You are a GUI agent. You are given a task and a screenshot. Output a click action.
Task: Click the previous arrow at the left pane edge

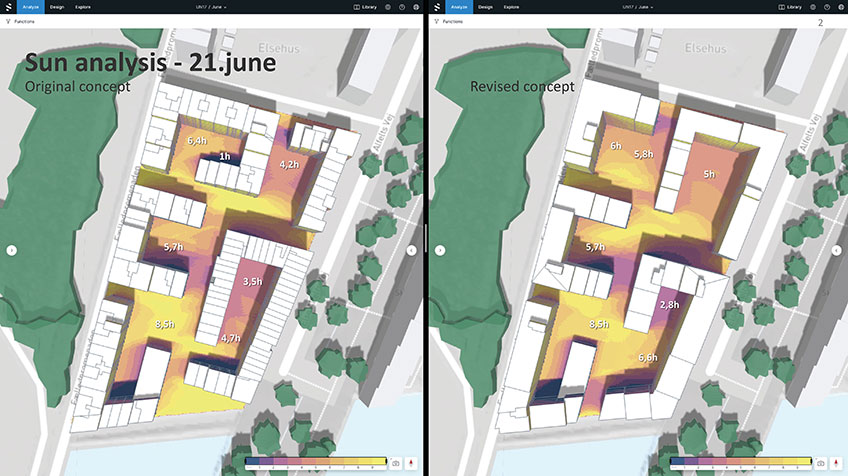(11, 250)
